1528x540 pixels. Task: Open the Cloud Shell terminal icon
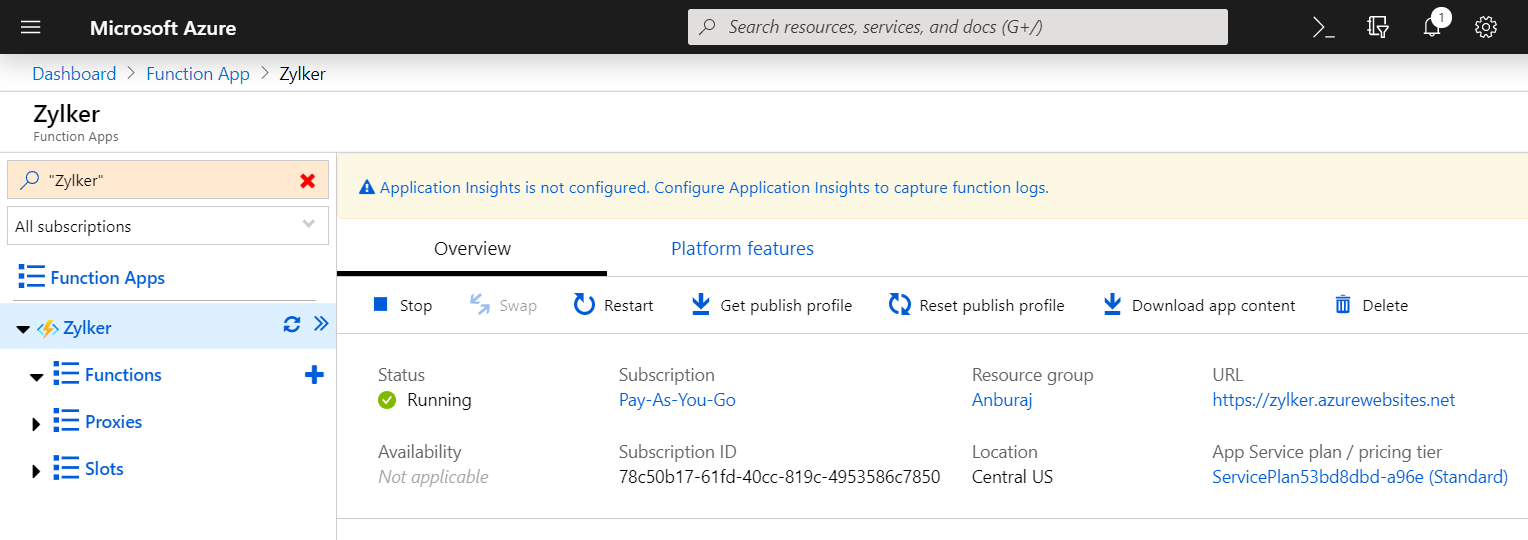[1323, 28]
